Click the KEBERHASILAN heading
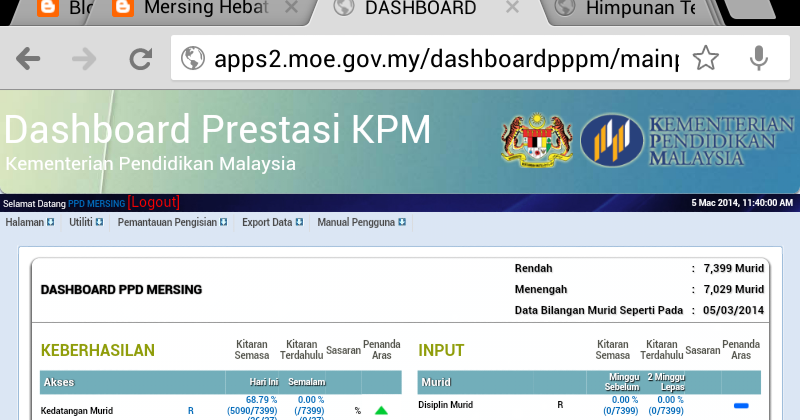This screenshot has width=800, height=420. point(97,350)
